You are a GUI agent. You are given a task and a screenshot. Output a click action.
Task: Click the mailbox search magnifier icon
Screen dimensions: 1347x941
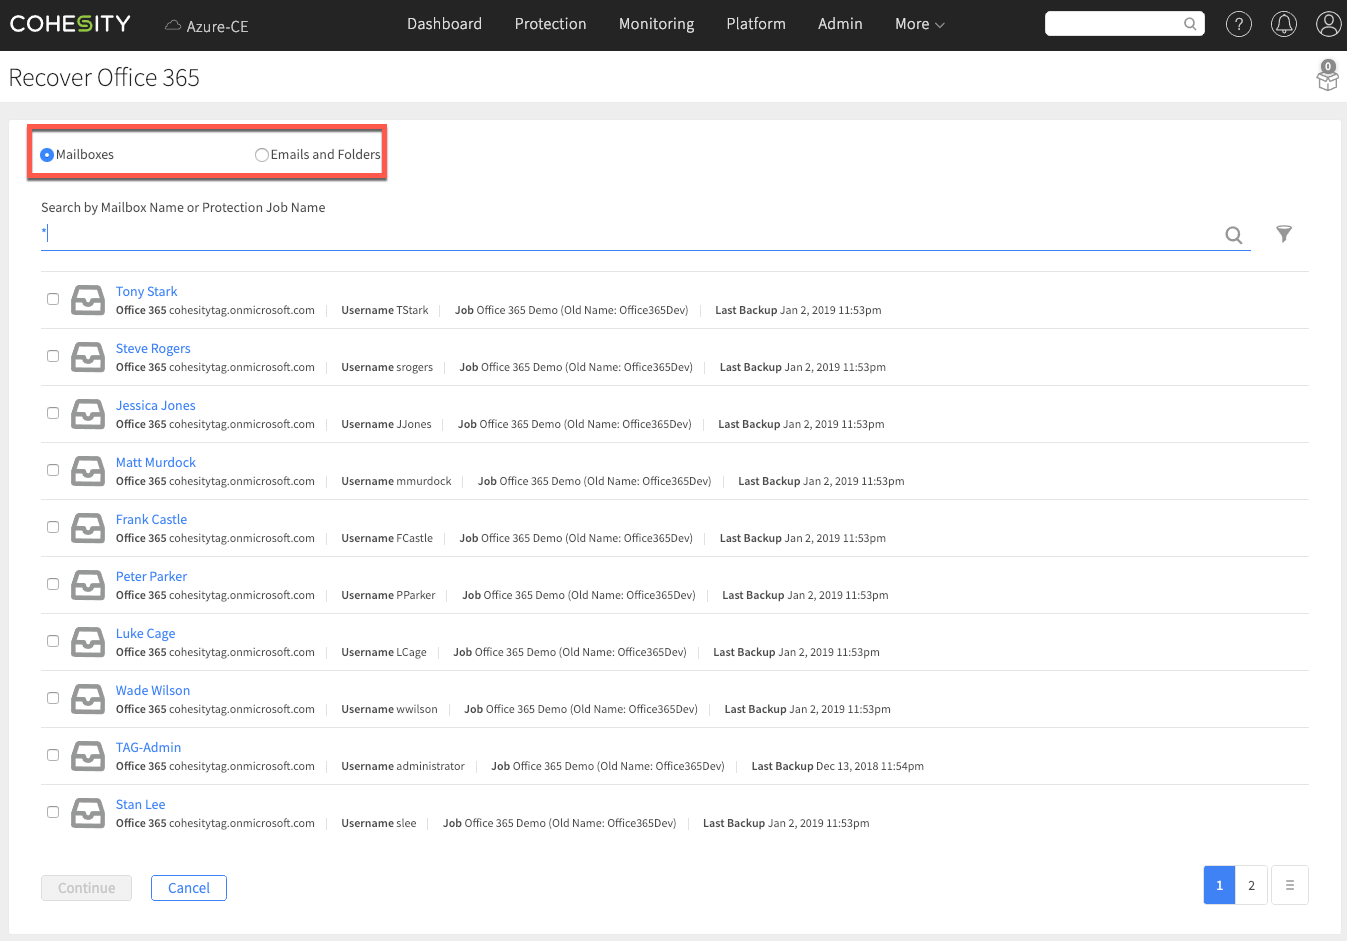click(x=1234, y=235)
